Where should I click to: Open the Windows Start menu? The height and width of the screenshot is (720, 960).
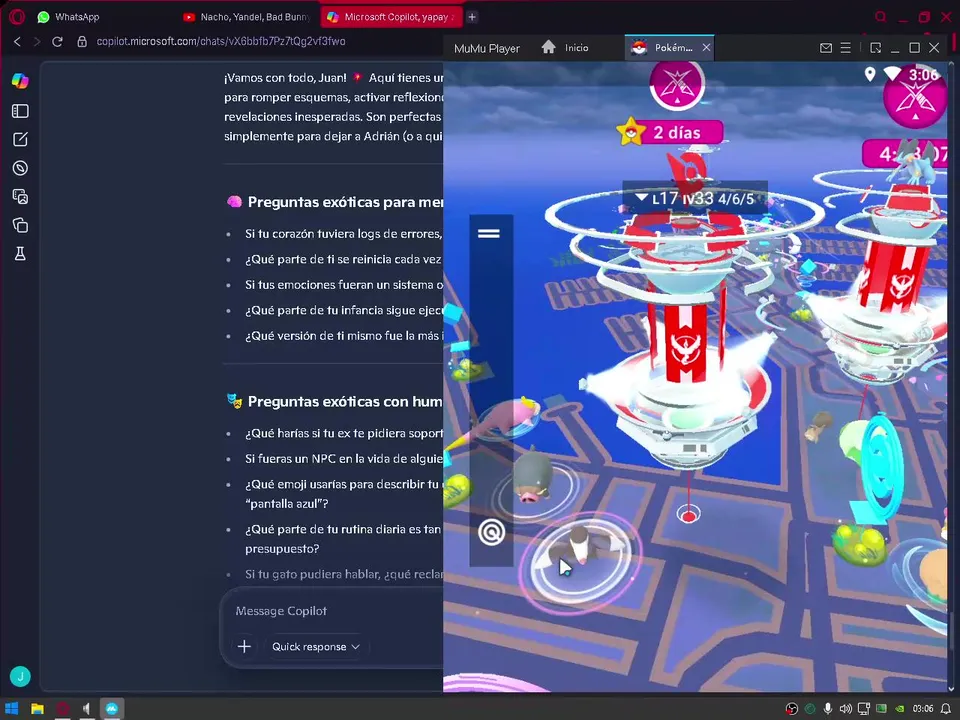tap(11, 709)
